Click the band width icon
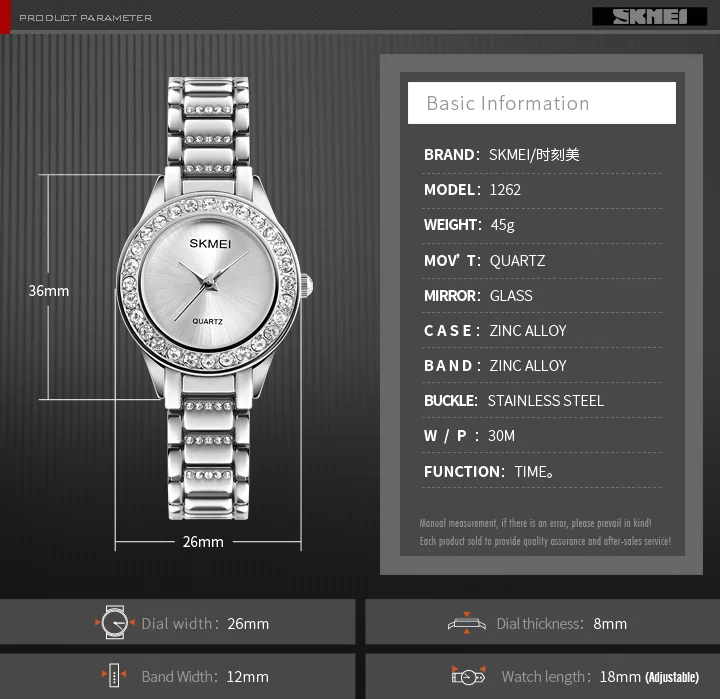The height and width of the screenshot is (699, 720). [114, 675]
